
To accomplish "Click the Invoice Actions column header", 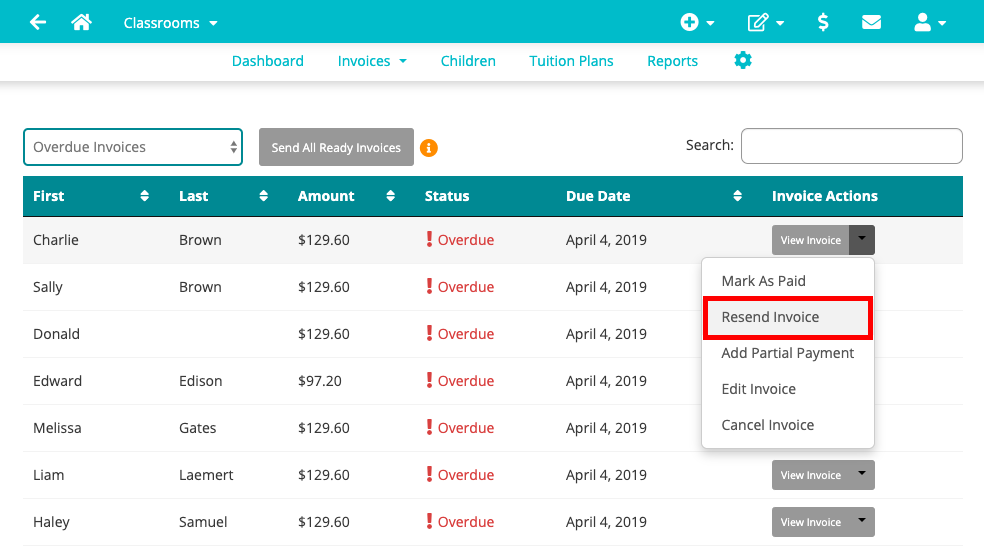I will pyautogui.click(x=825, y=196).
